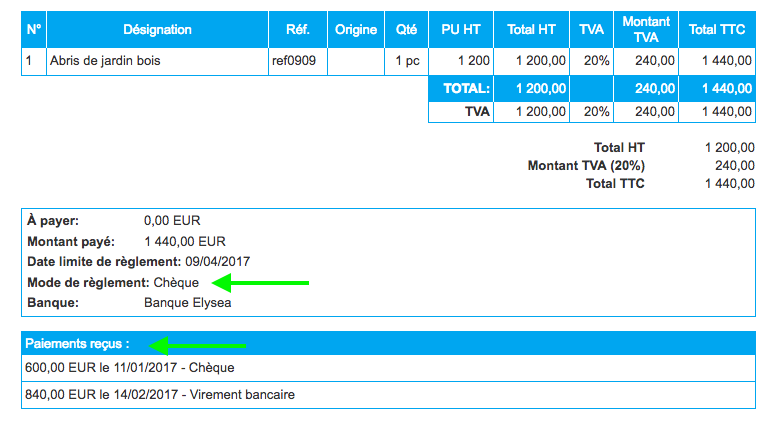Click the green arrow pointing at Paiements reçus
Screen dimensions: 777x439
tap(198, 345)
